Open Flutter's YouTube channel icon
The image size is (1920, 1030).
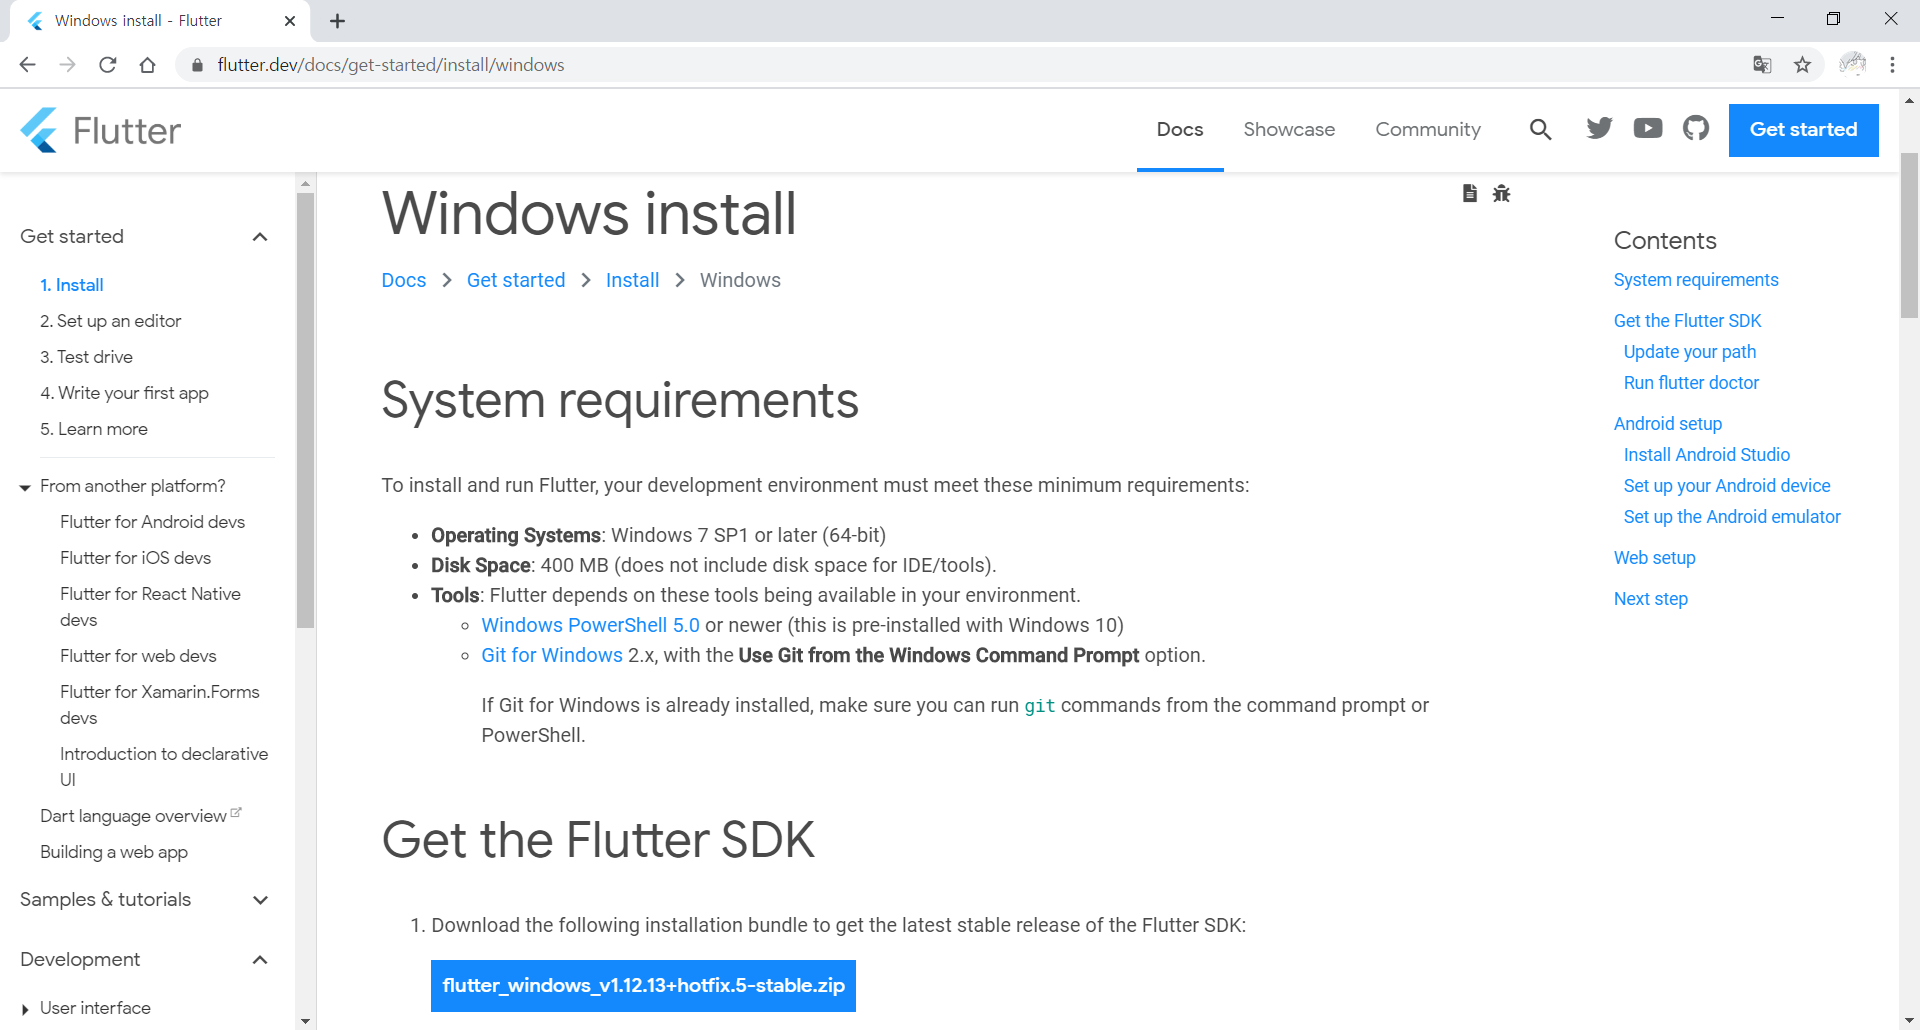(1648, 128)
